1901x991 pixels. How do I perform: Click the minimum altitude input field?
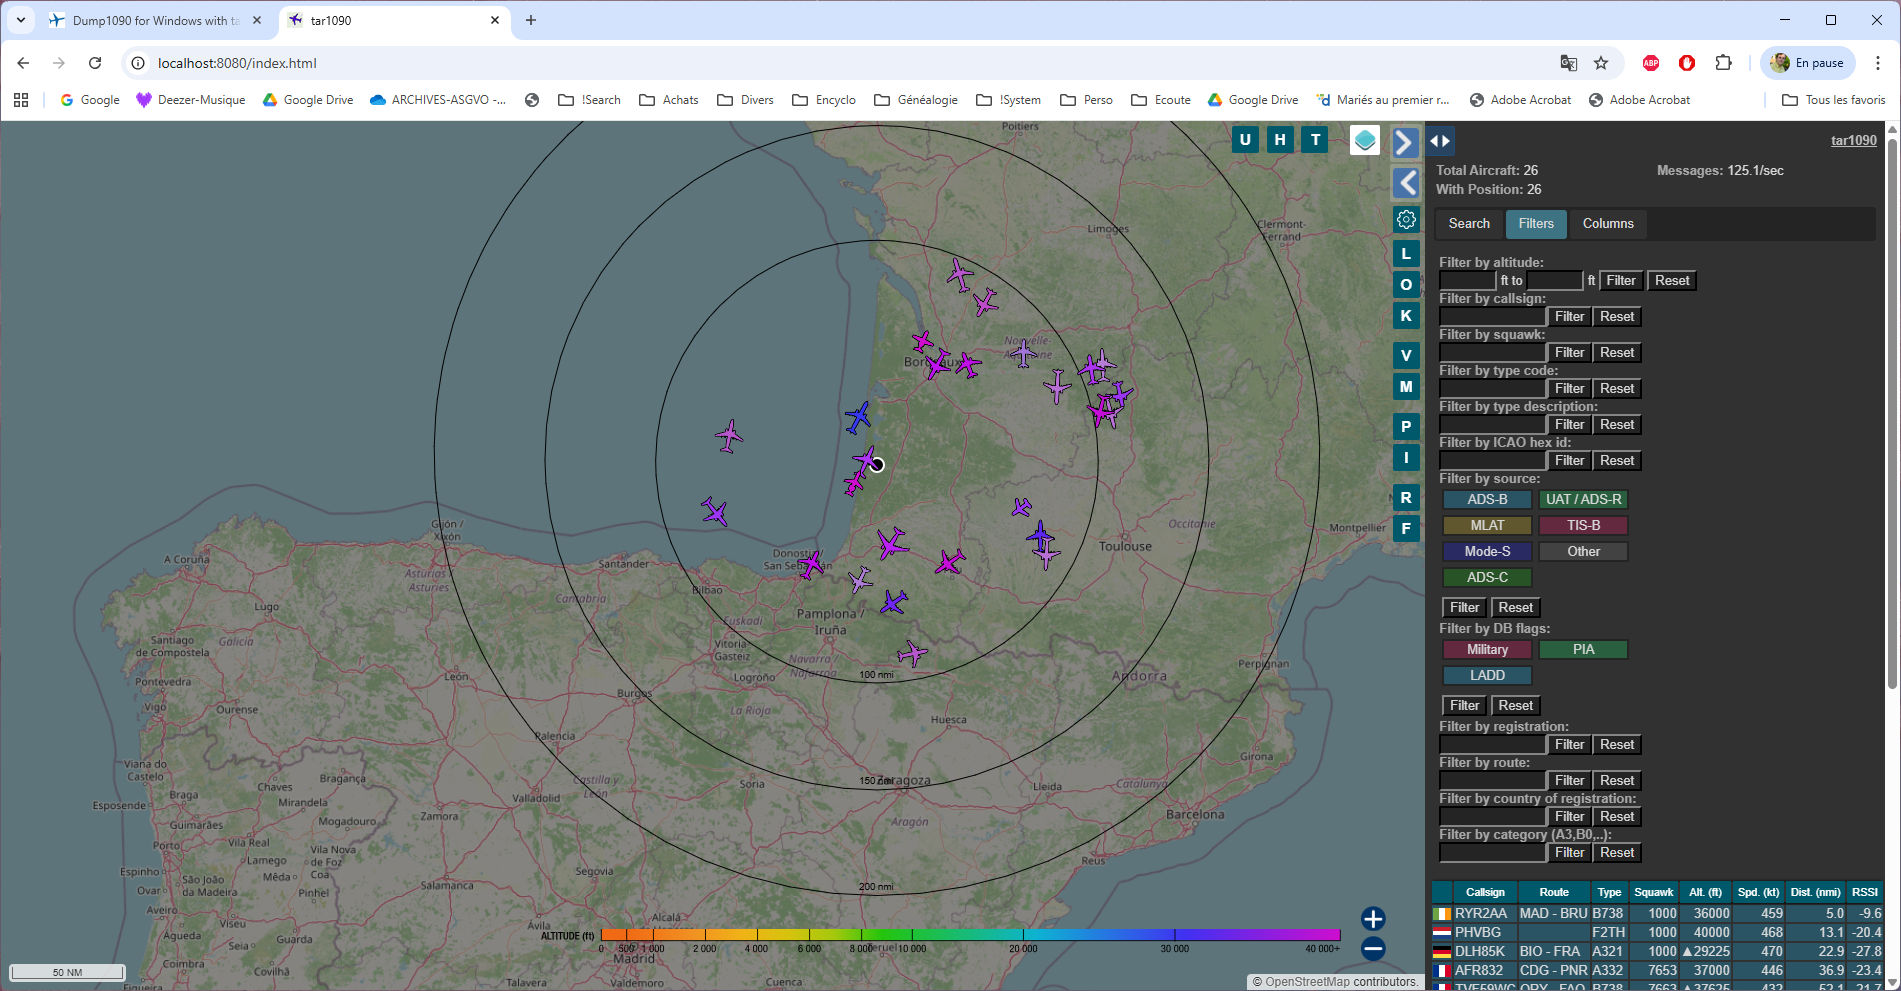pyautogui.click(x=1468, y=281)
